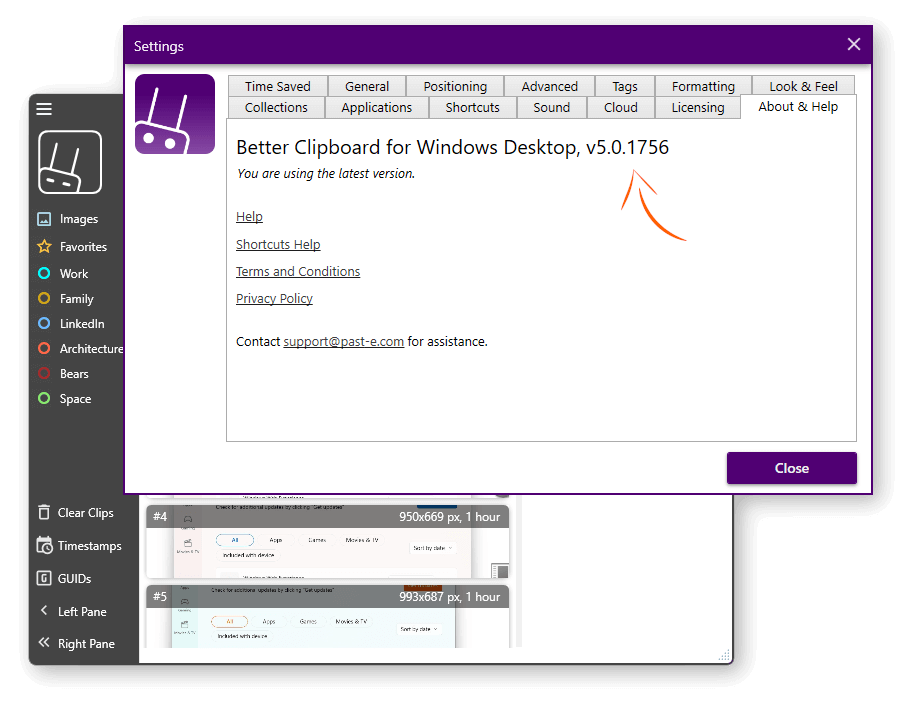Open the Time Saved tab
Screen dimensions: 915x721
click(278, 86)
